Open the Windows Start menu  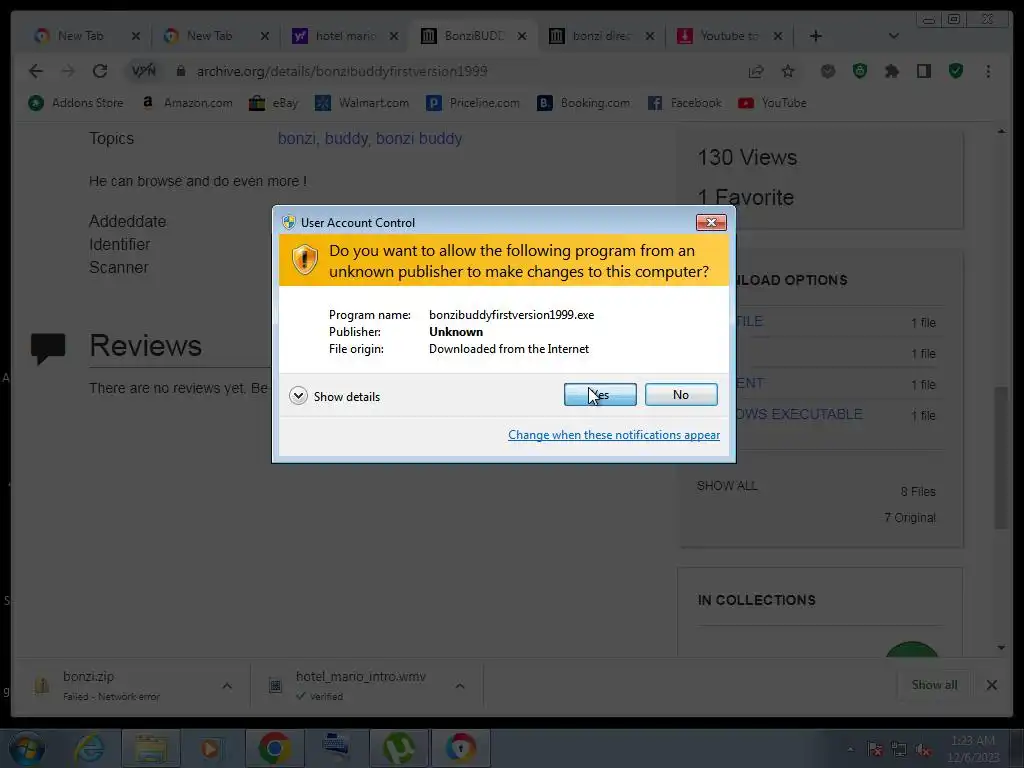26,748
